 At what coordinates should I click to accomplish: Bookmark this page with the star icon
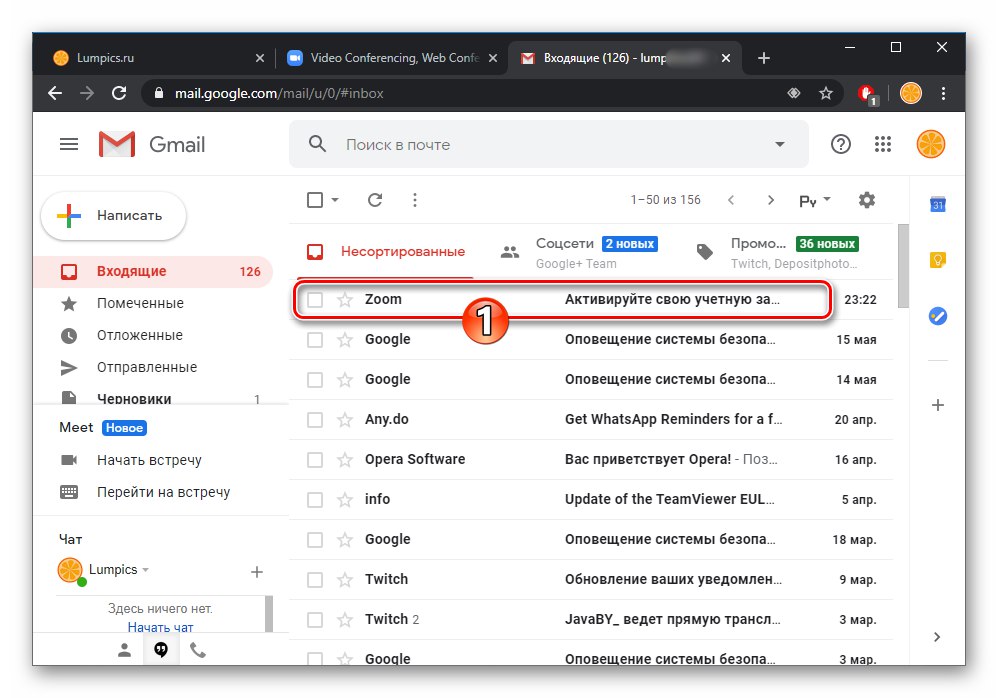click(826, 94)
